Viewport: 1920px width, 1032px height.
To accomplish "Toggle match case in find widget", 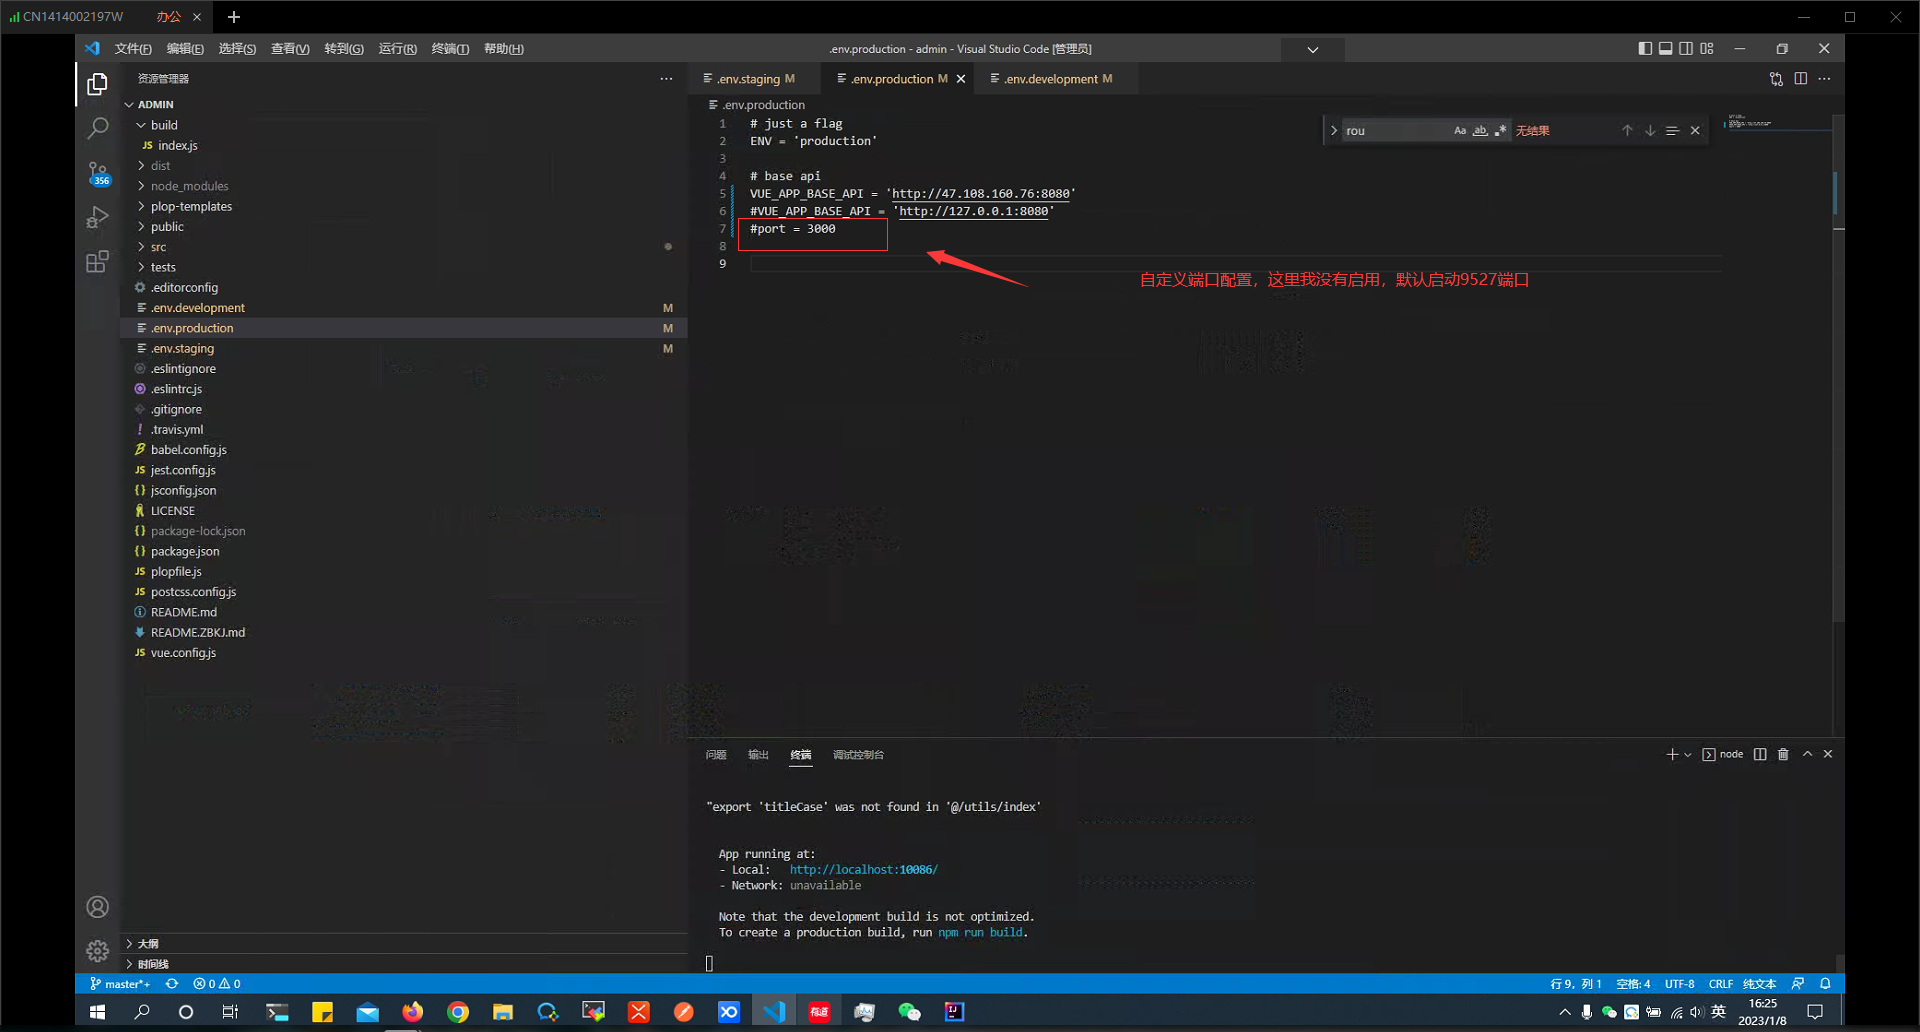I will tap(1460, 131).
